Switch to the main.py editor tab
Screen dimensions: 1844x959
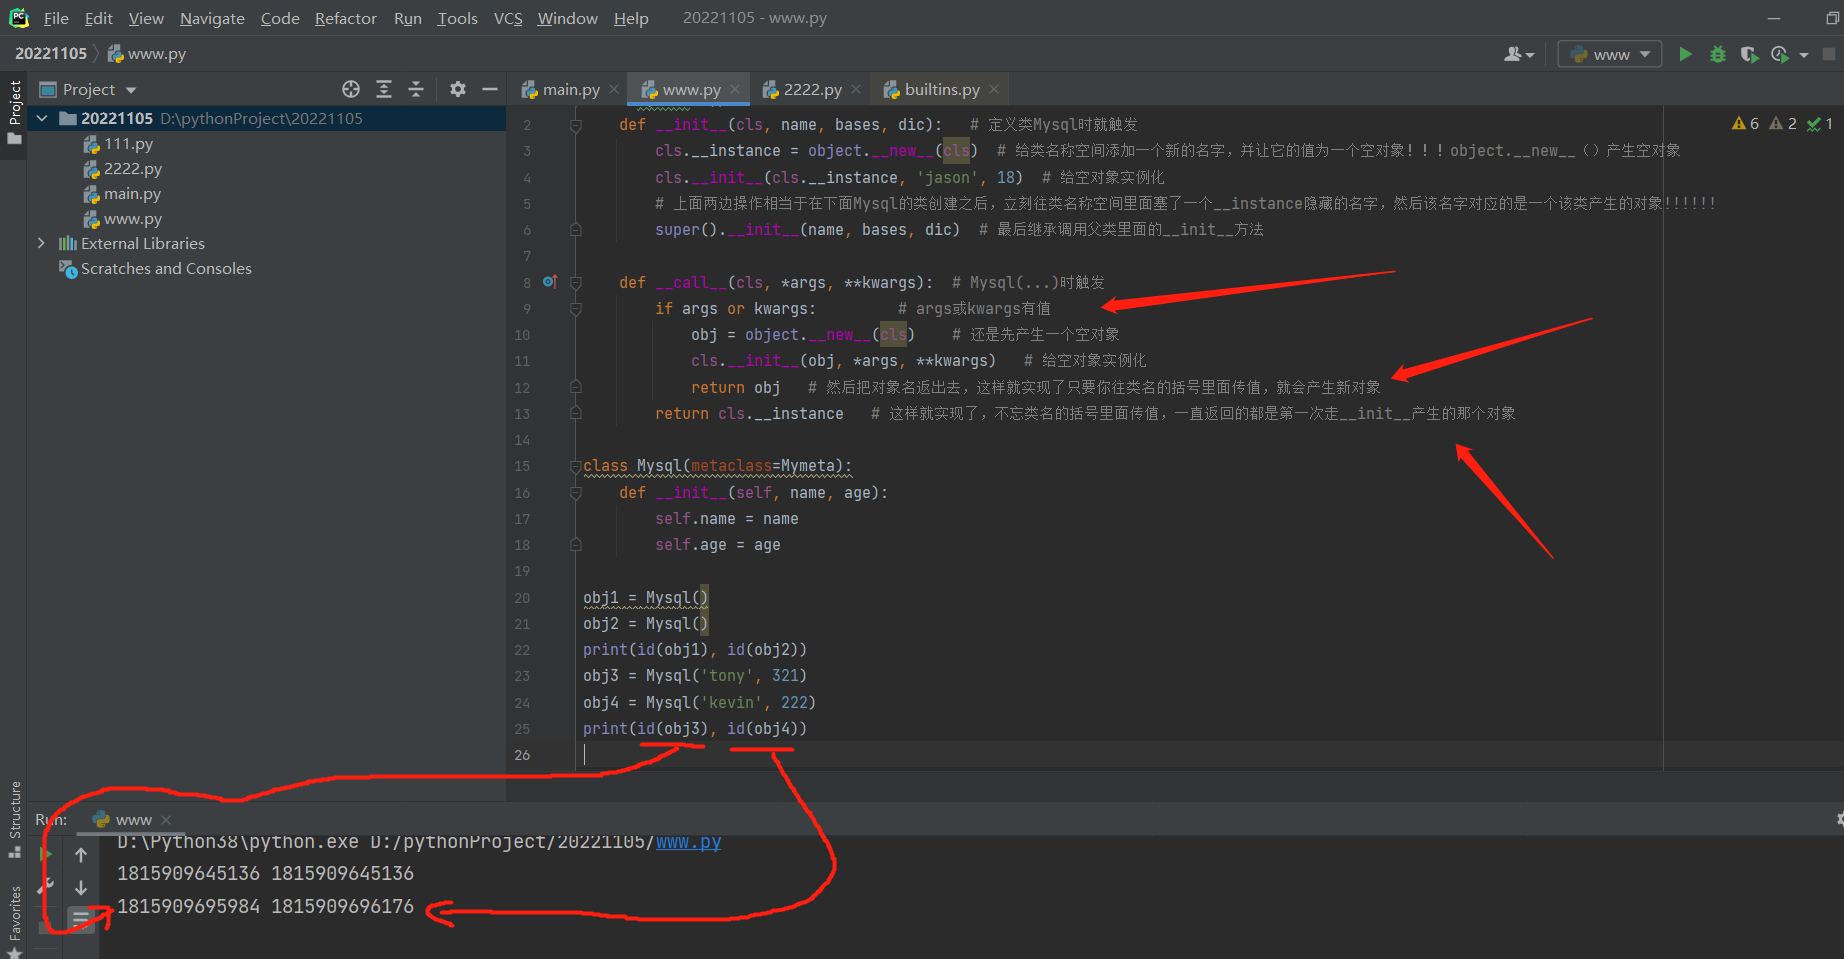[570, 89]
